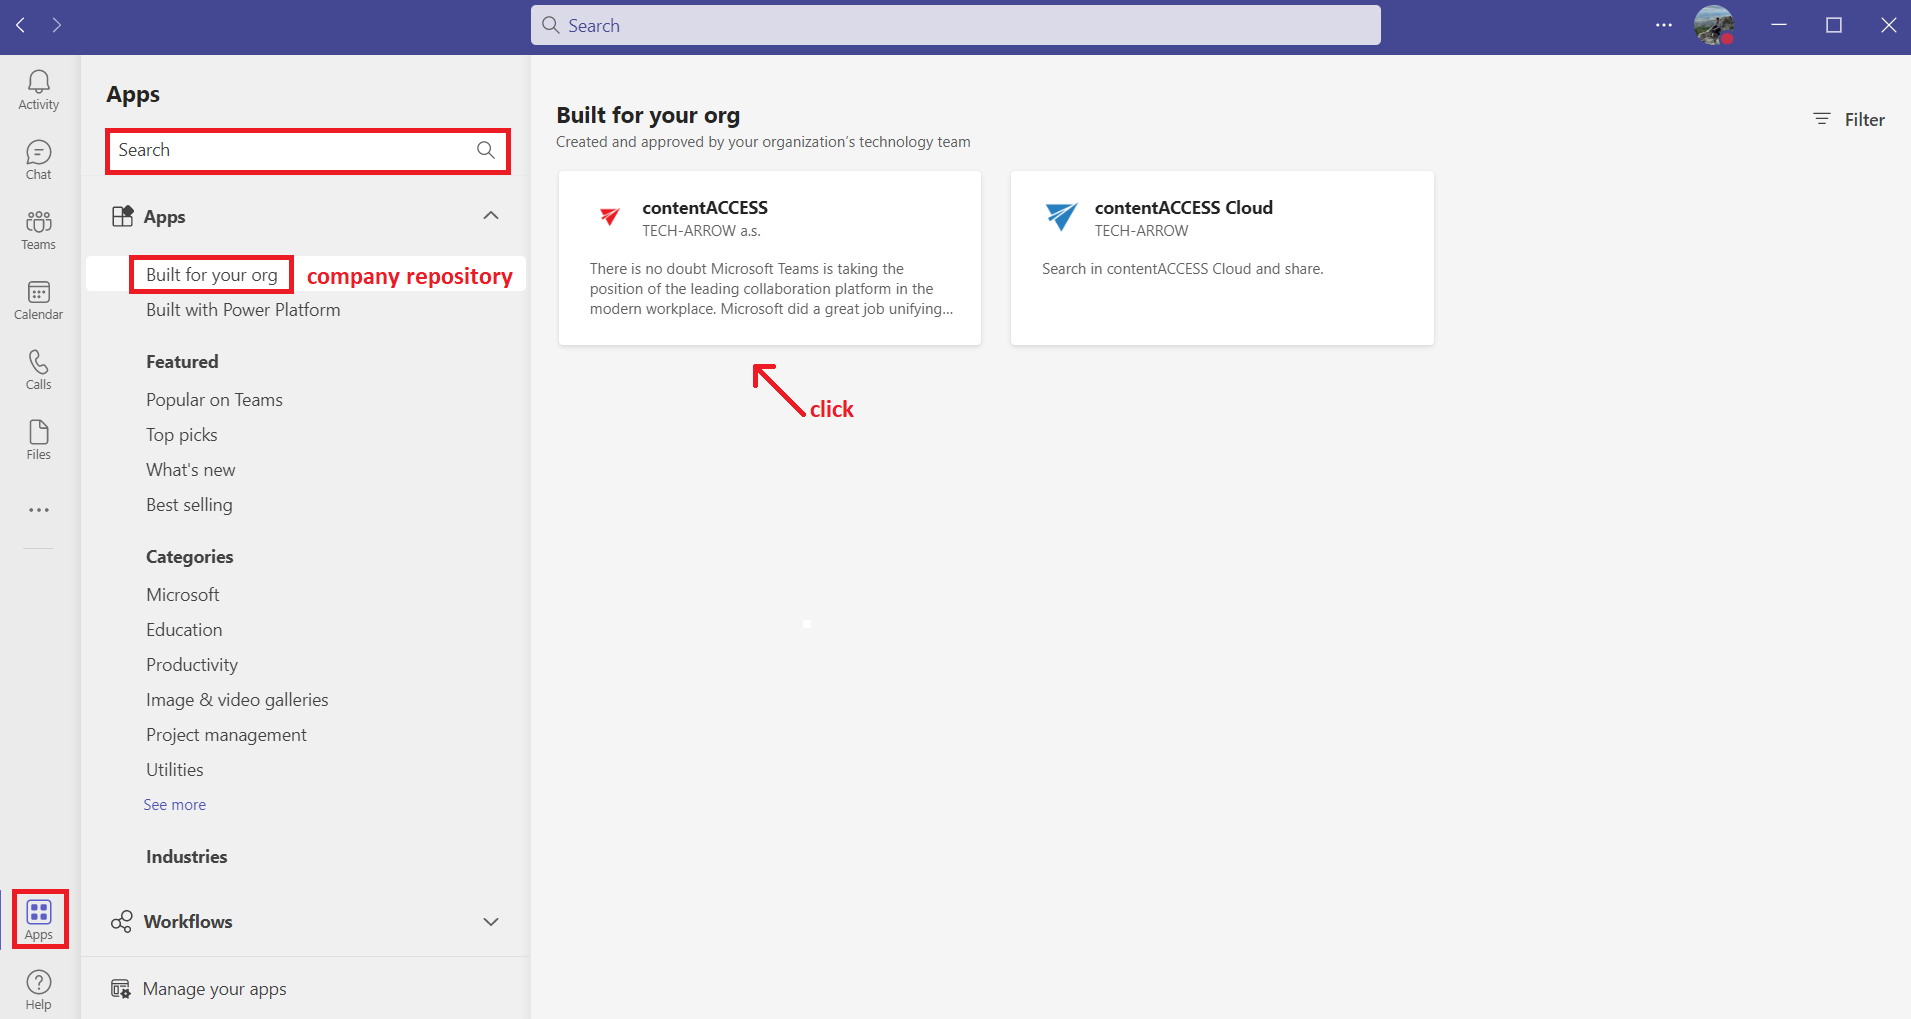This screenshot has height=1019, width=1911.
Task: Open the Help menu
Action: coord(39,990)
